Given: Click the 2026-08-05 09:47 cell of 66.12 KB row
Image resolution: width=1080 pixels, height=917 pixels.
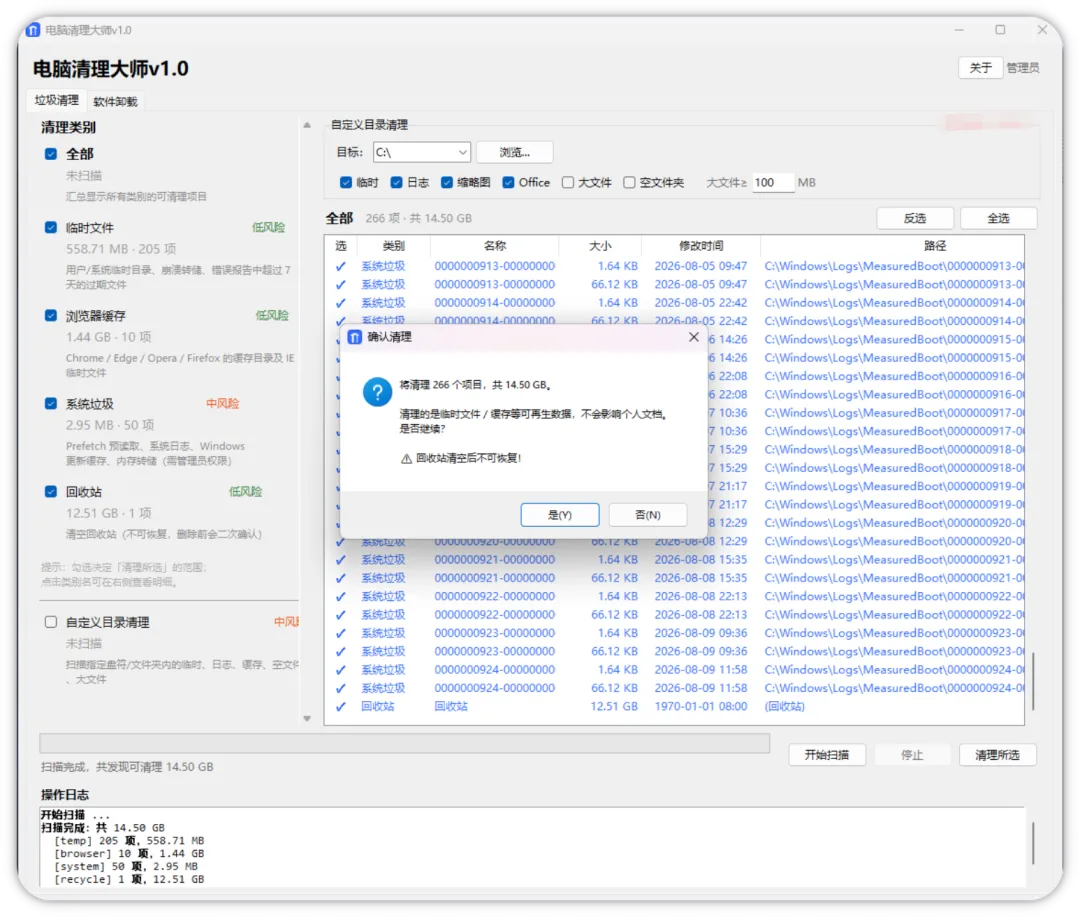Looking at the screenshot, I should point(700,285).
